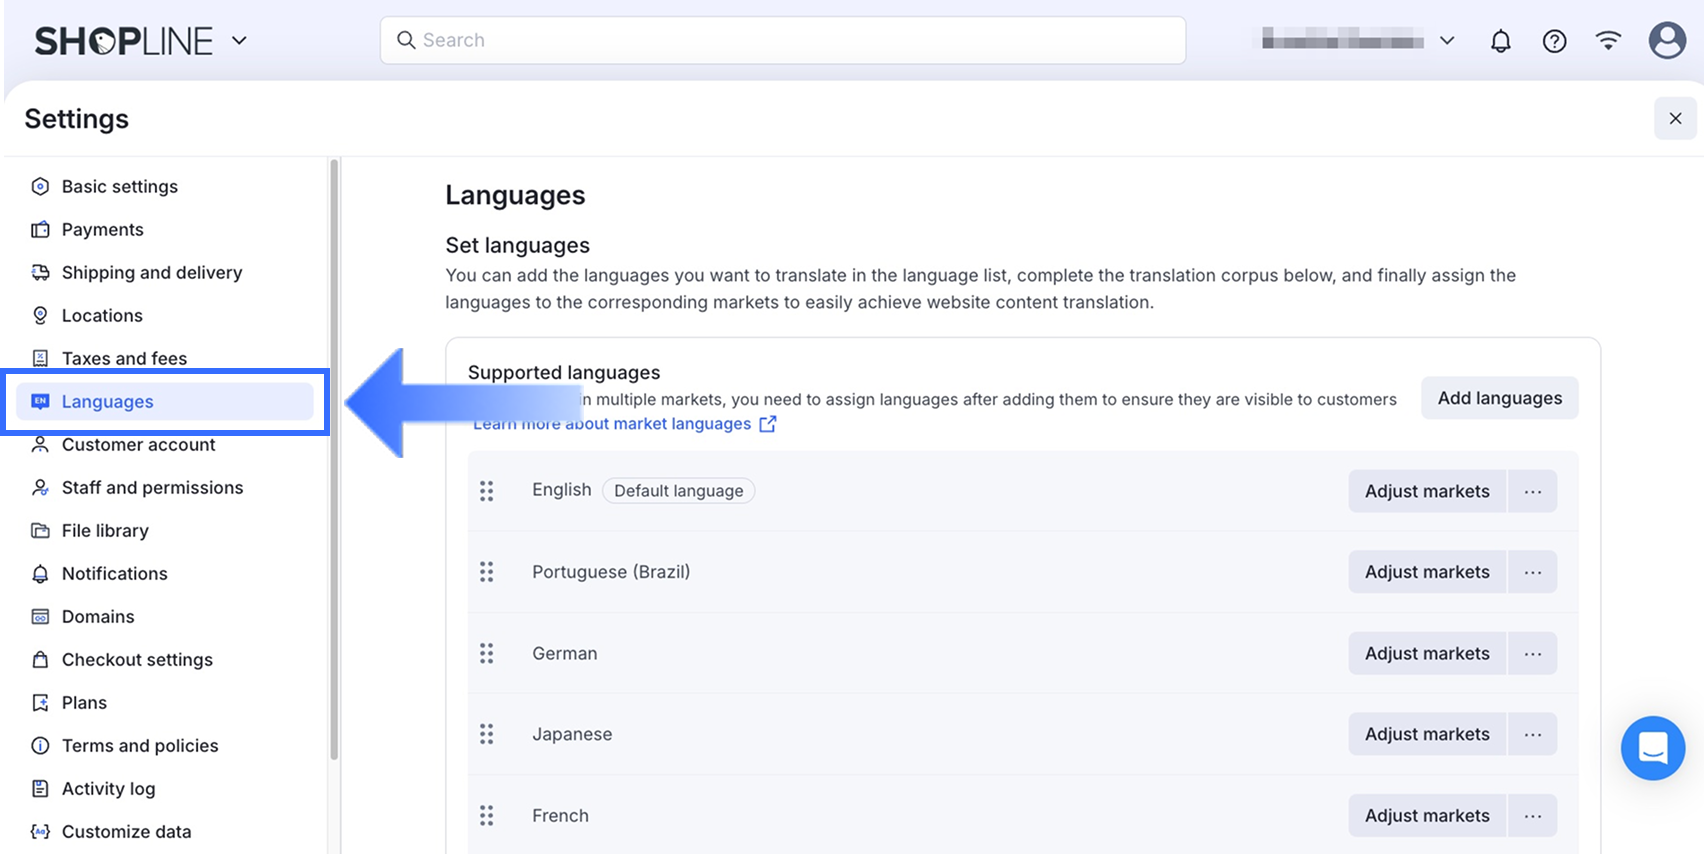Focus the Search input field
This screenshot has width=1704, height=854.
coord(783,40)
